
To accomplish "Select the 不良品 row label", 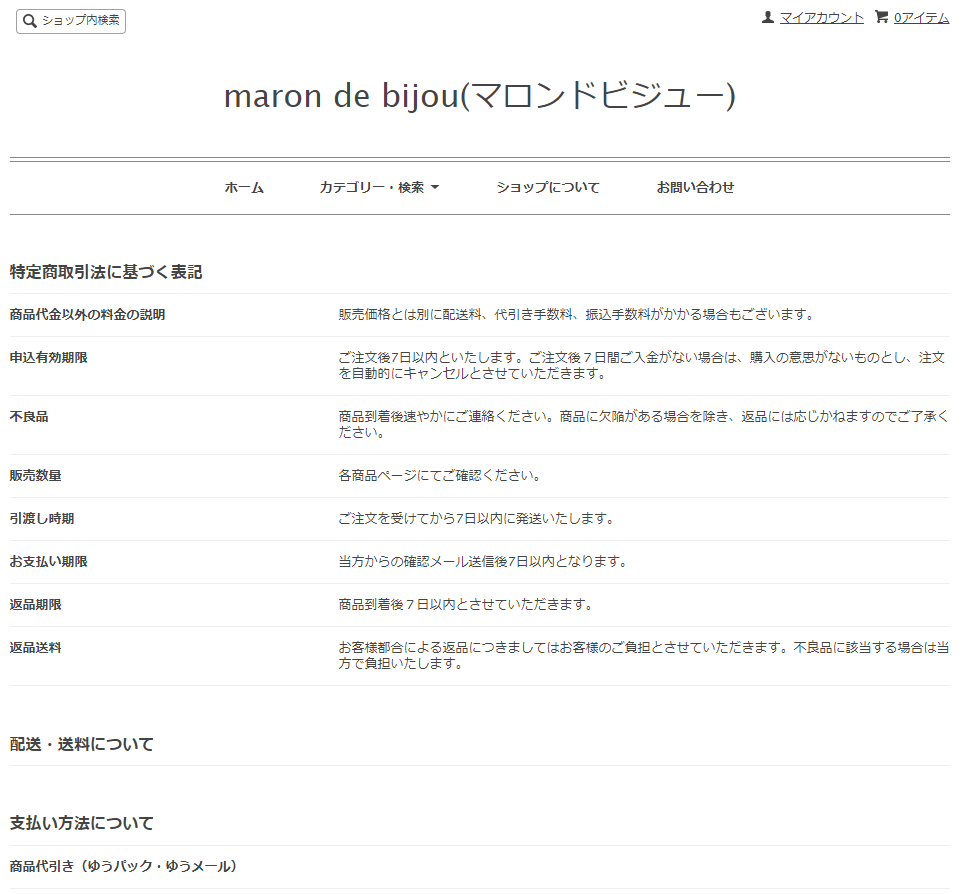I will 29,416.
